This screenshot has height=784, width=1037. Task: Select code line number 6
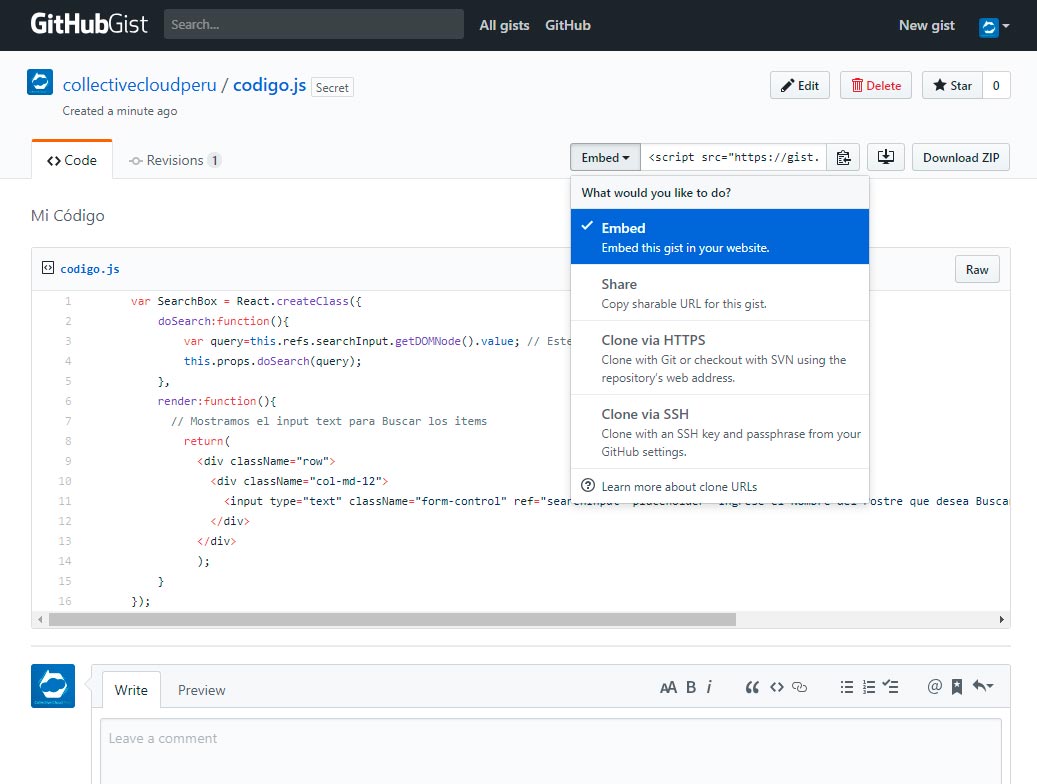coord(68,401)
